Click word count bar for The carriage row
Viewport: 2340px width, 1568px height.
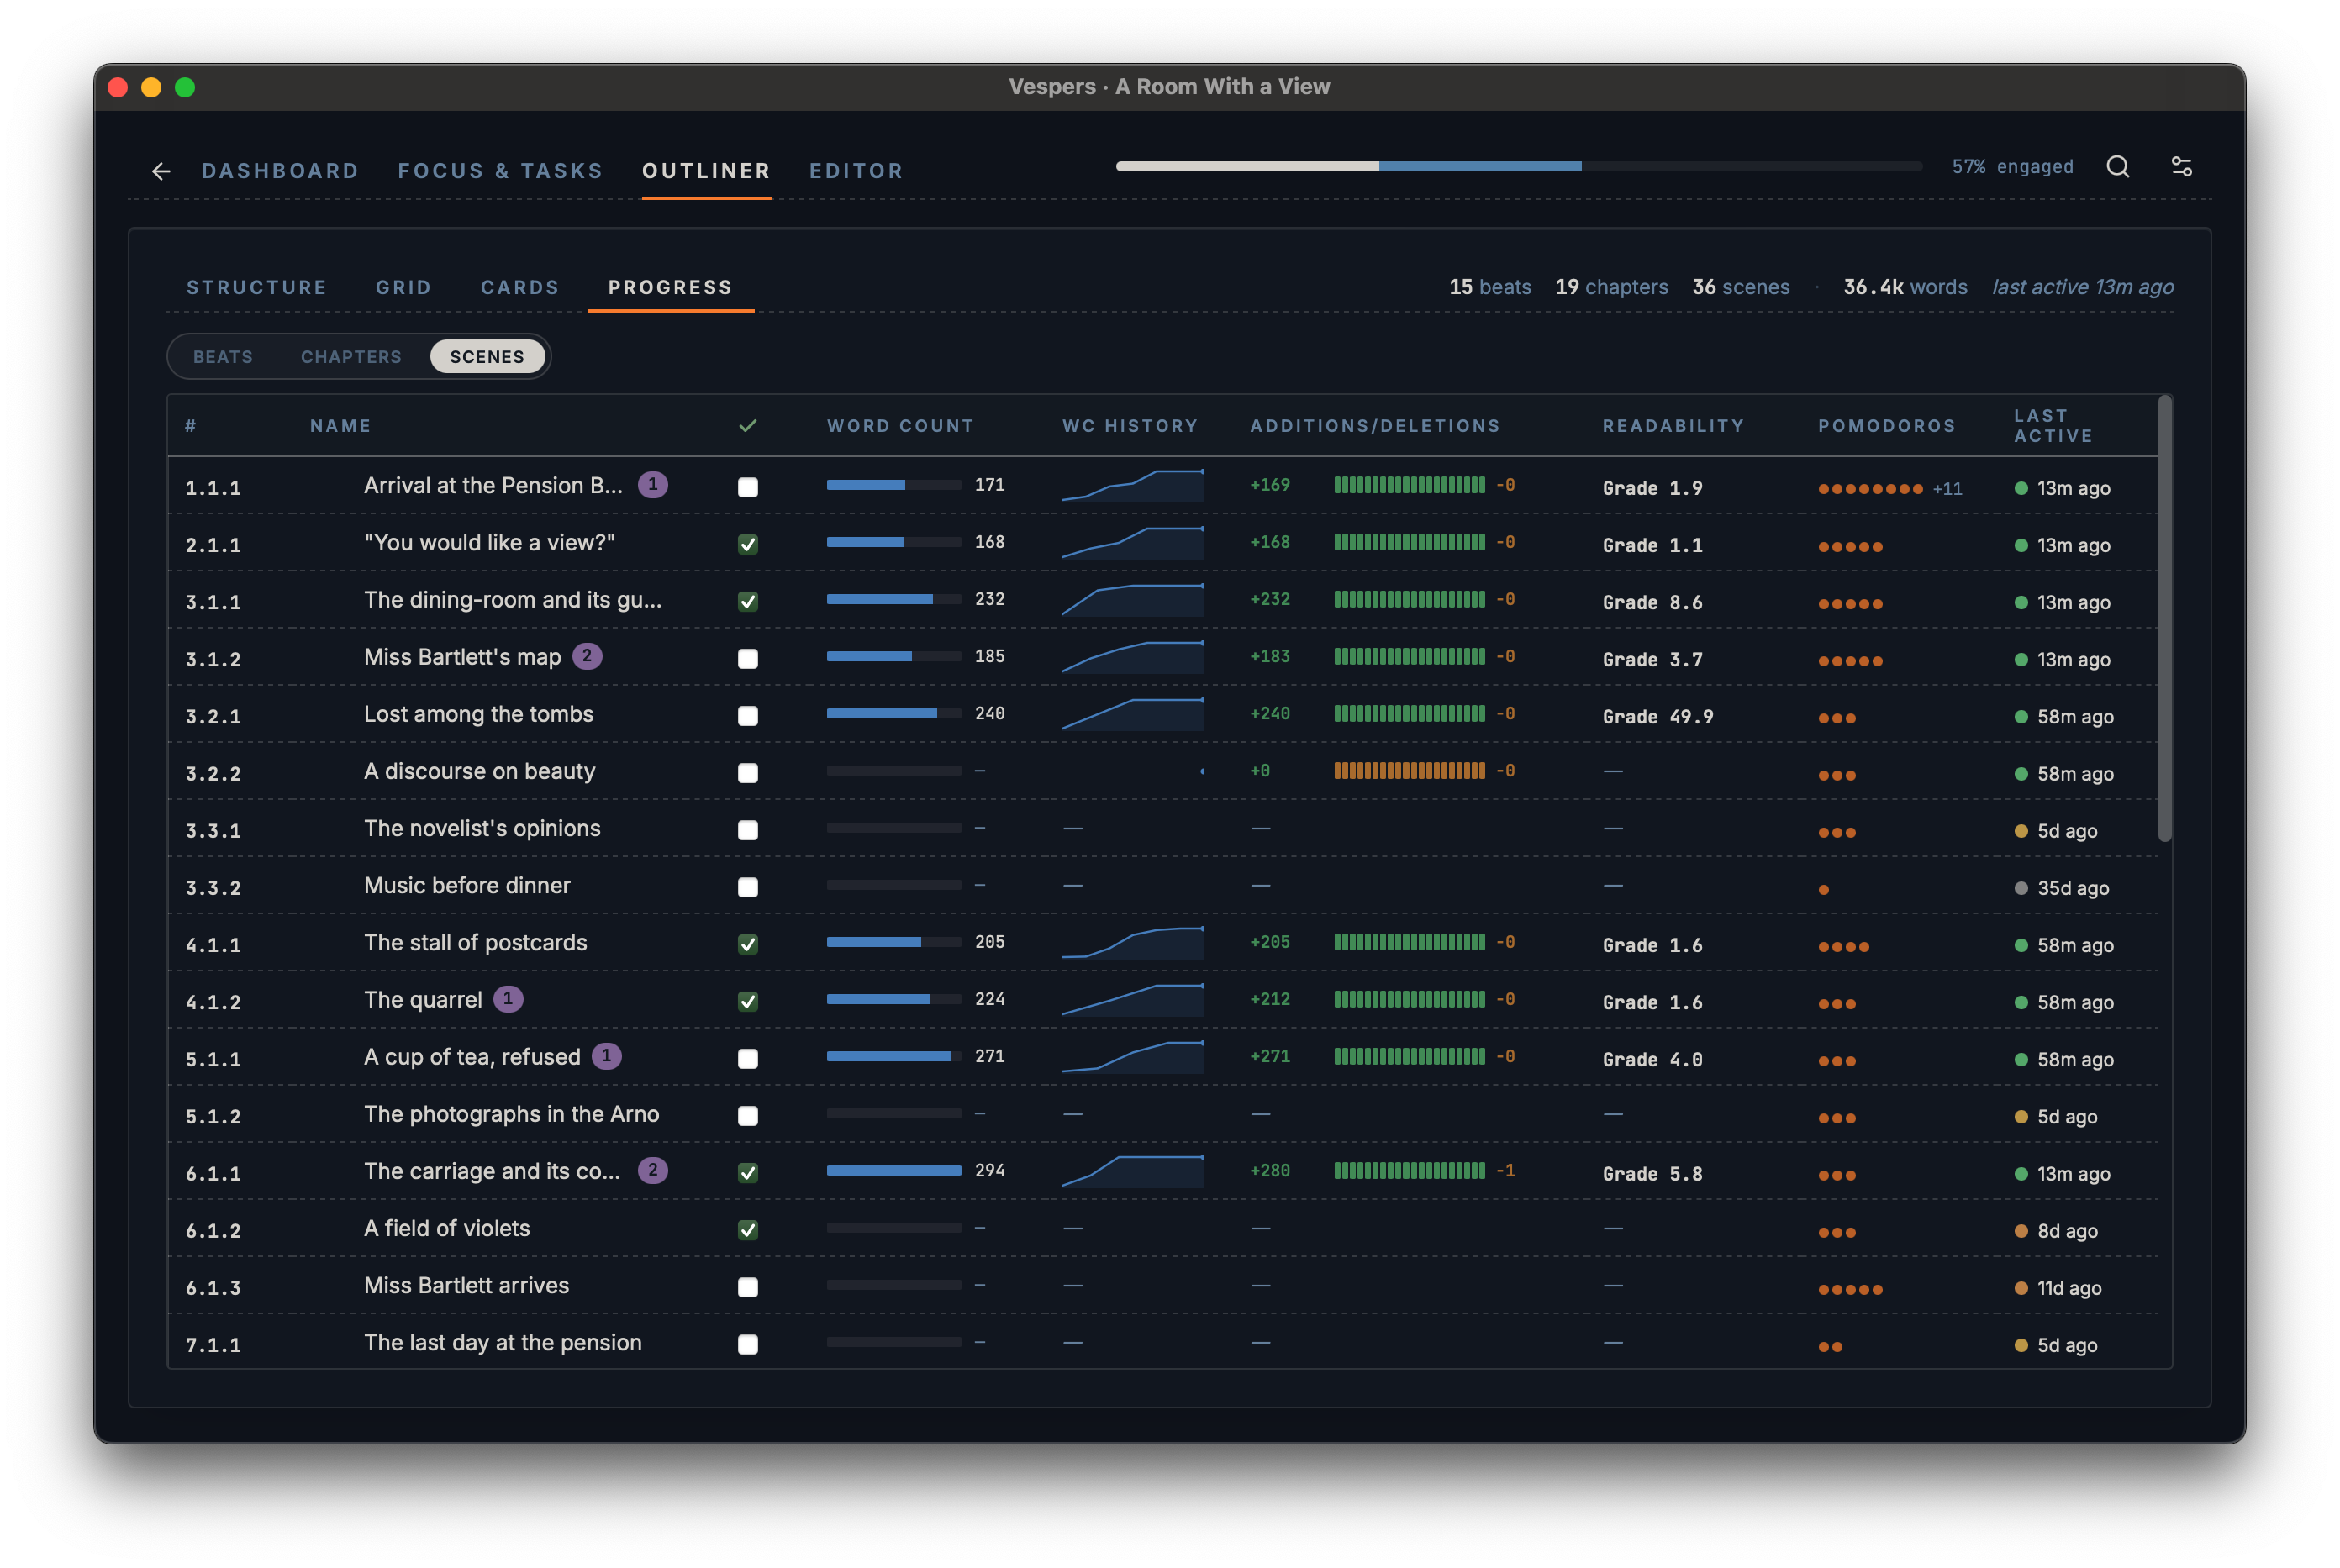pos(894,1171)
